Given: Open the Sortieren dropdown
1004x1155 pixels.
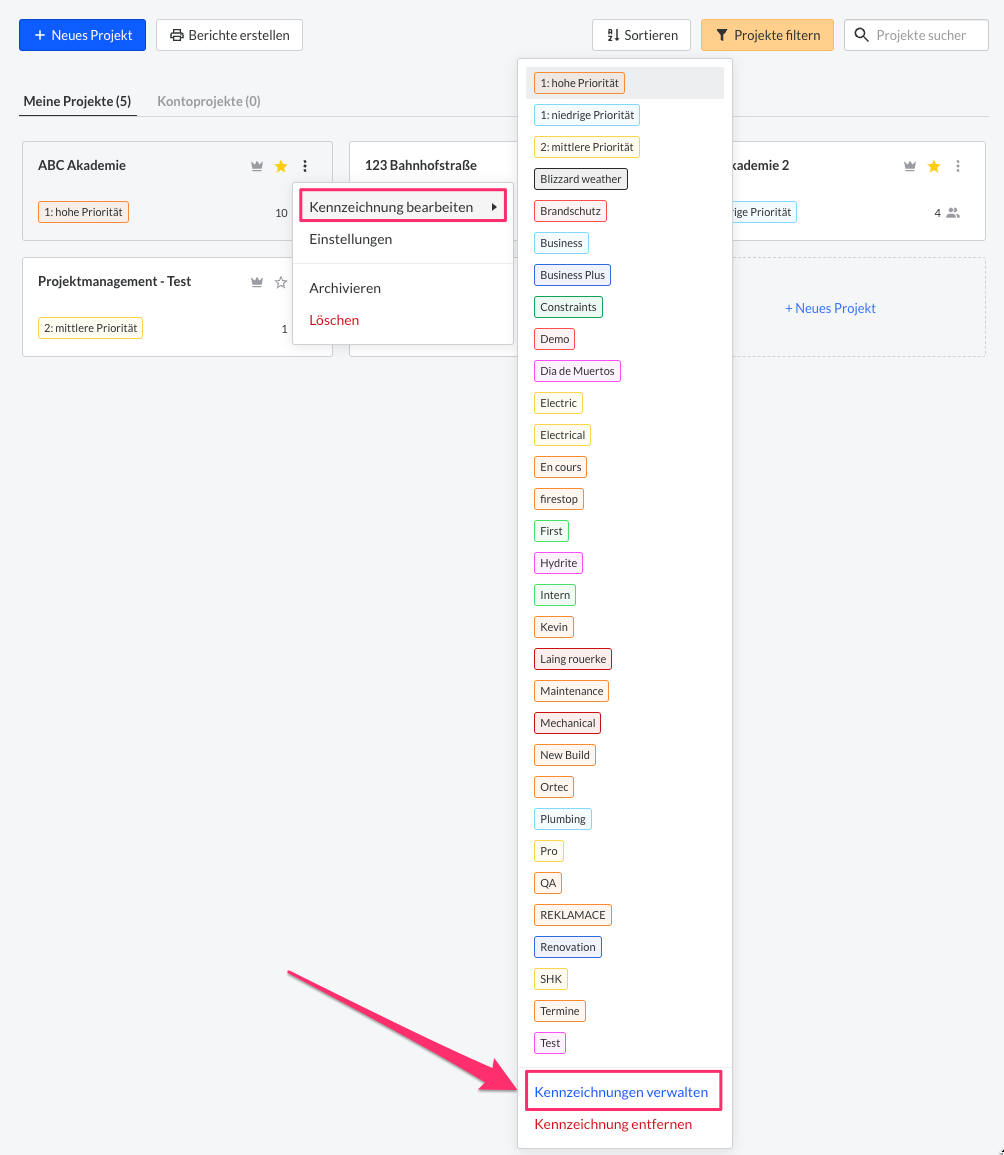Looking at the screenshot, I should pos(641,35).
